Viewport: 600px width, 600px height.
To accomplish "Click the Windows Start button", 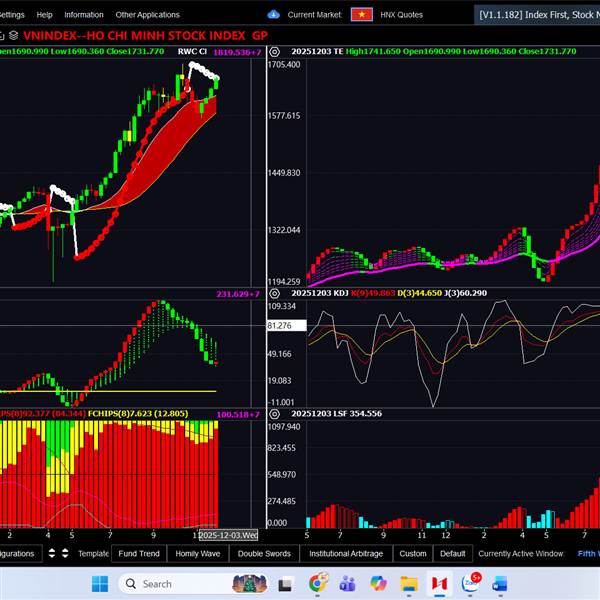I will (x=100, y=583).
